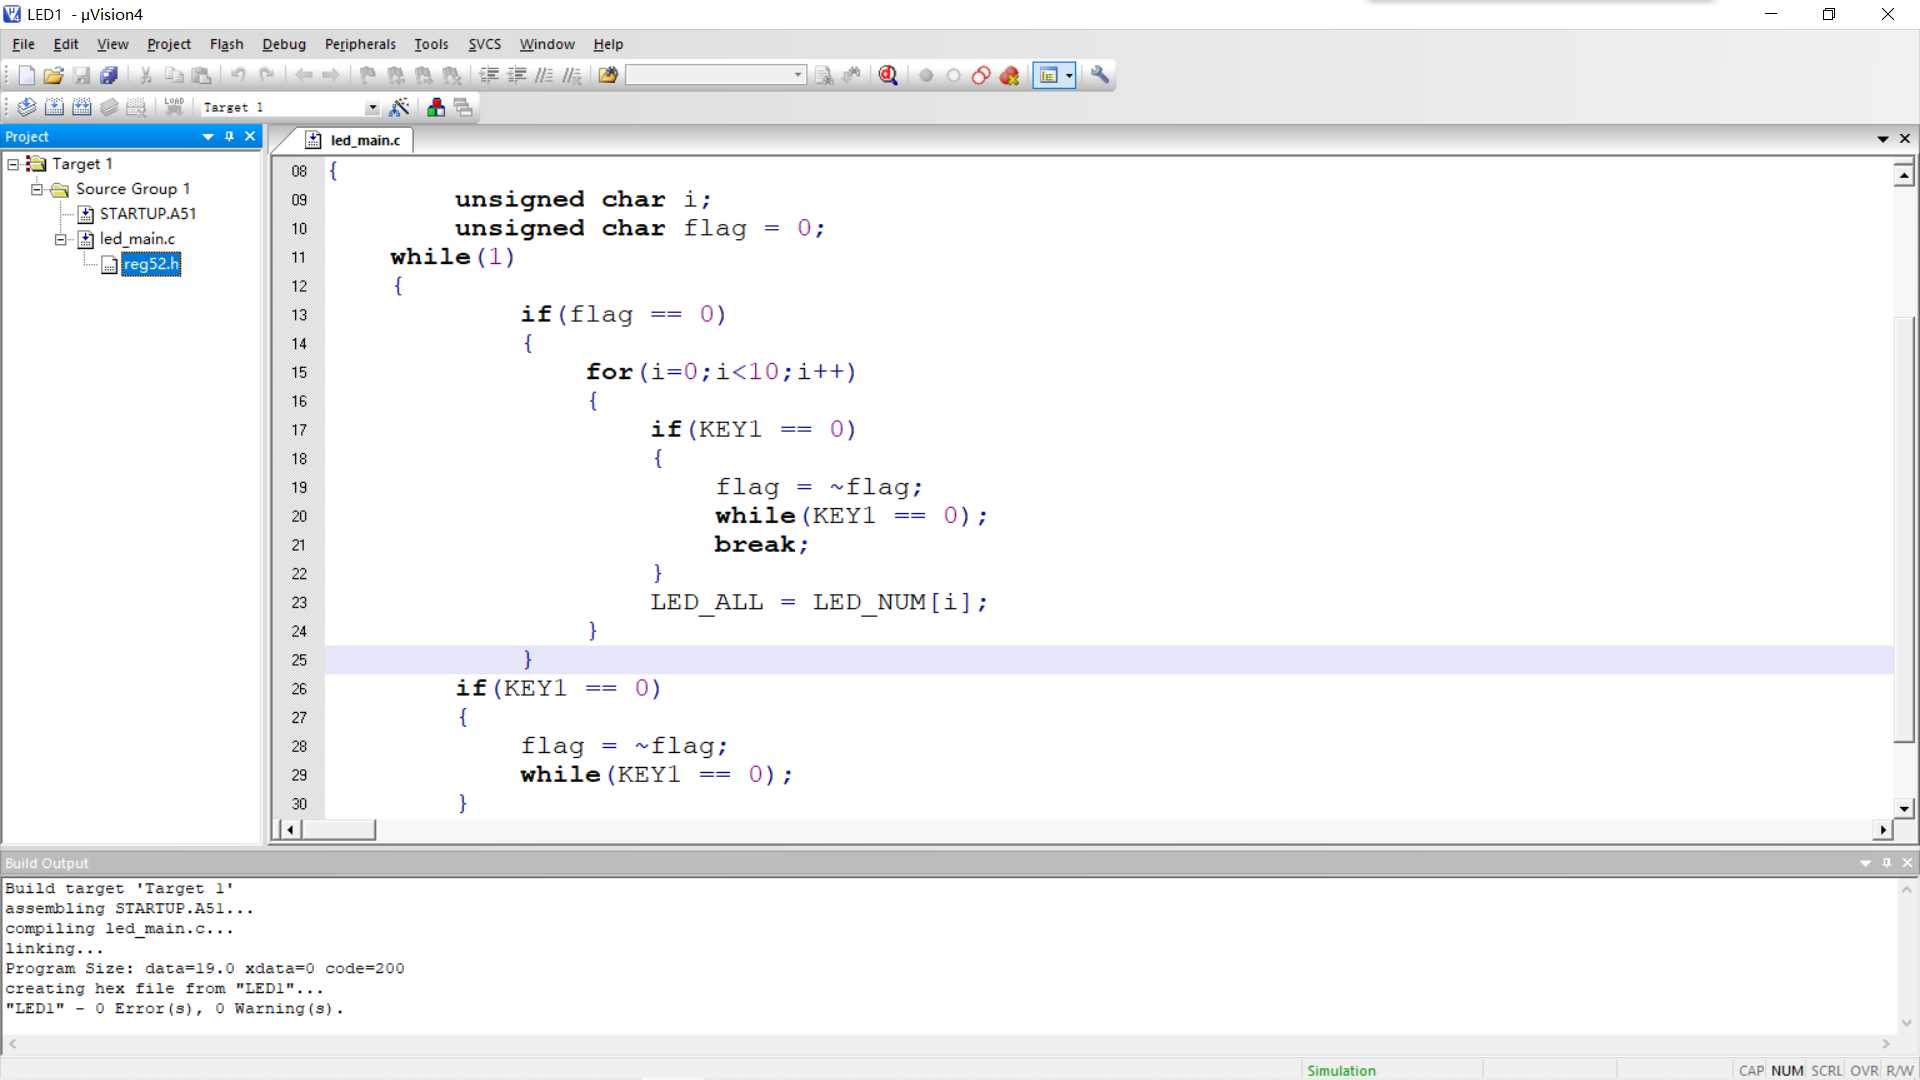Select the SVCS menu item

pos(484,44)
